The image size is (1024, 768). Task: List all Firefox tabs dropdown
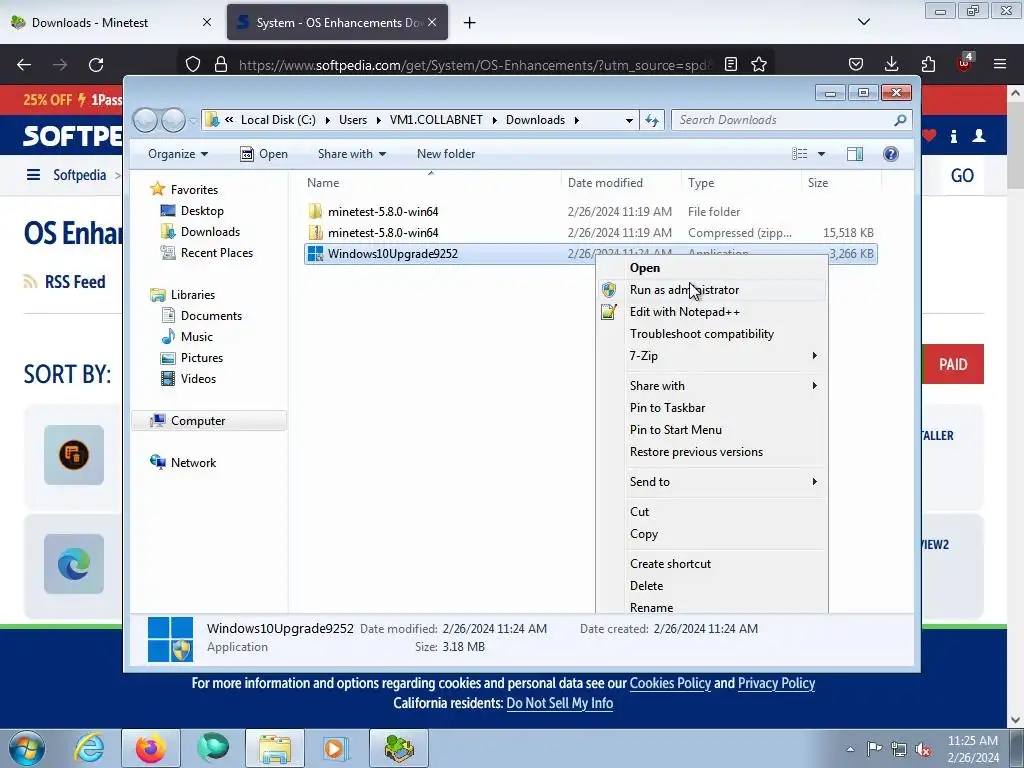[863, 22]
